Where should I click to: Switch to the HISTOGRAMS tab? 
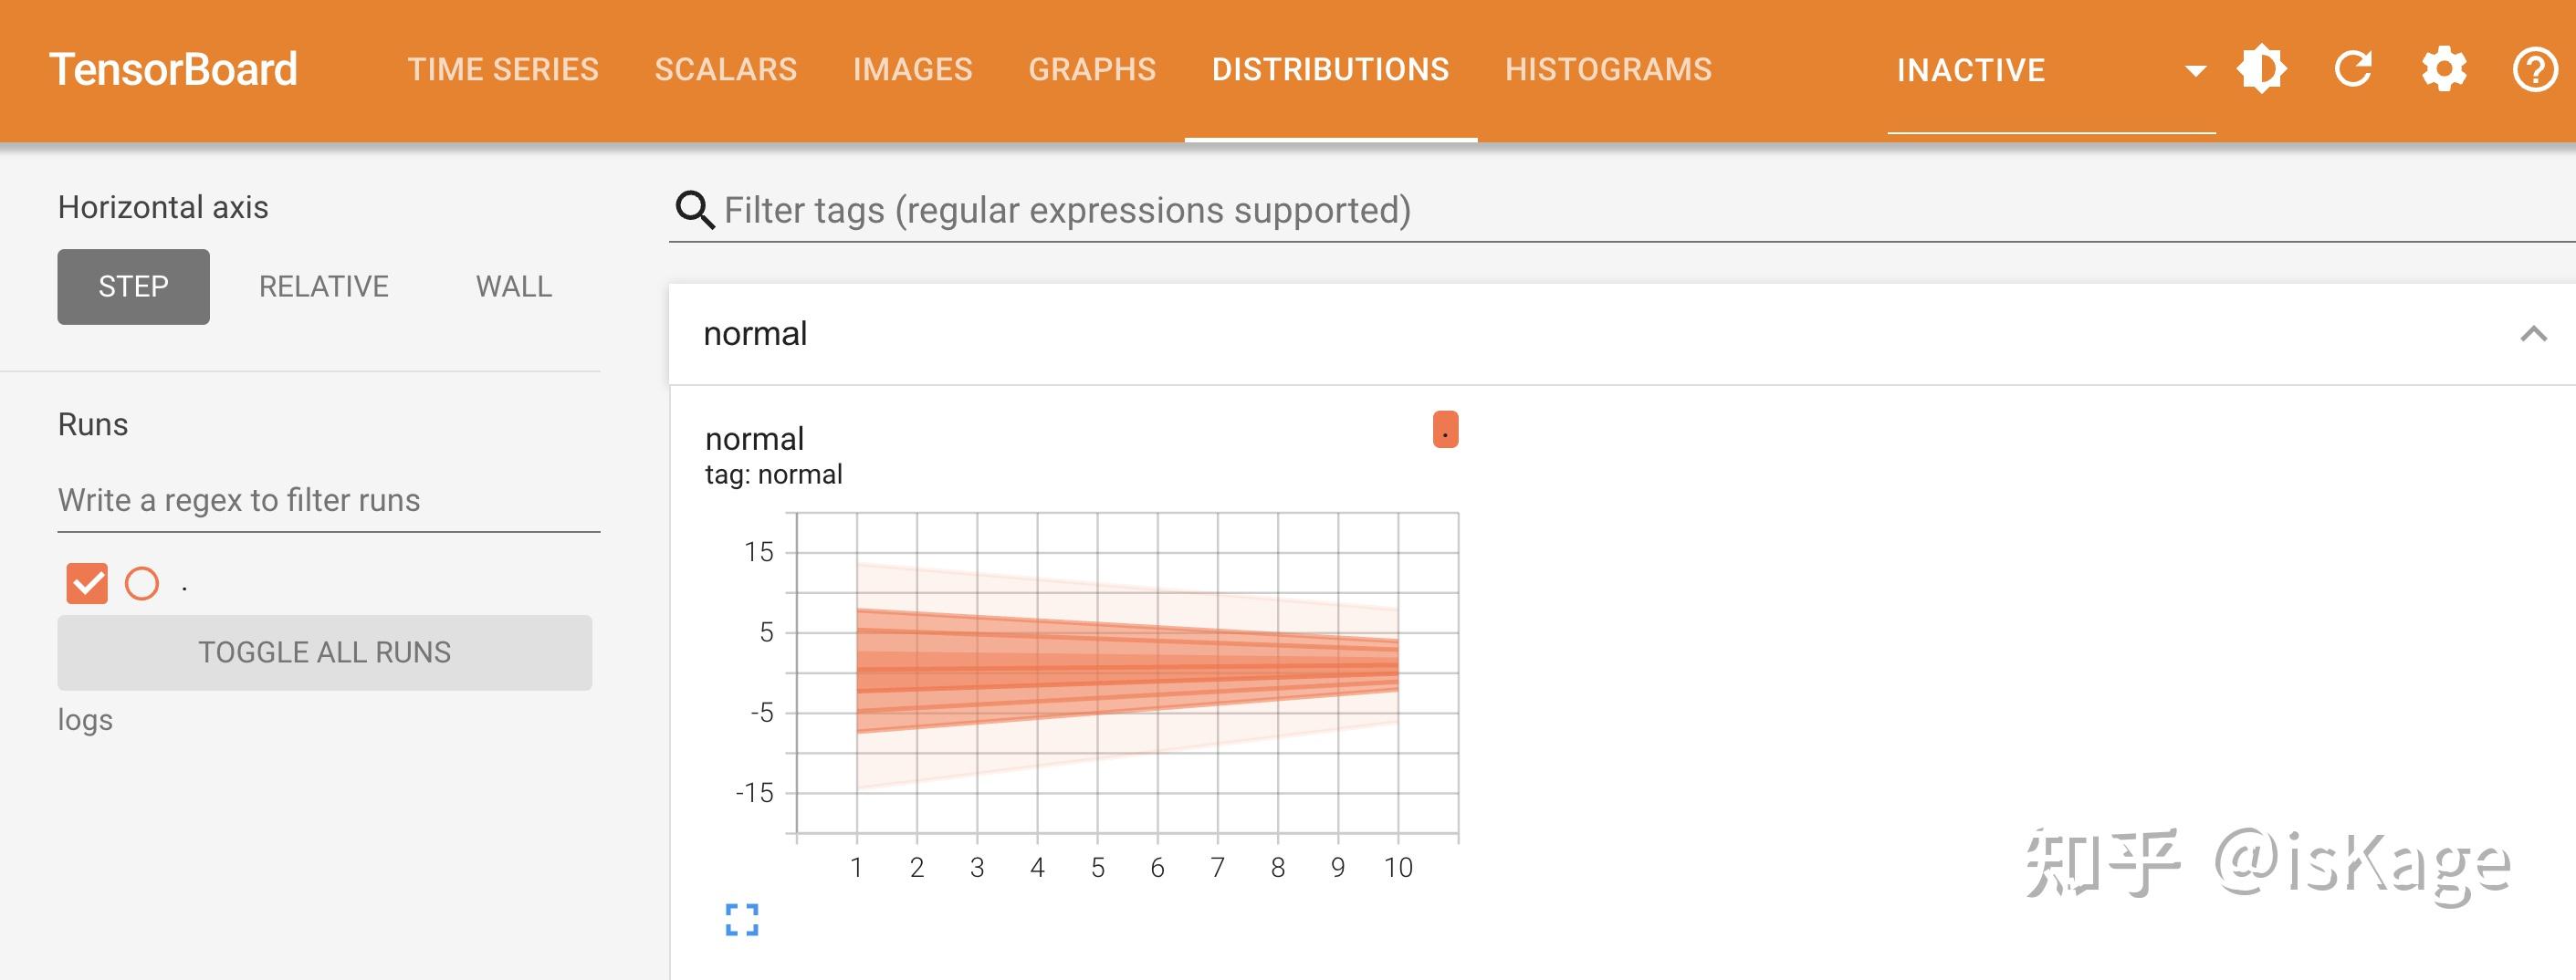click(x=1608, y=68)
